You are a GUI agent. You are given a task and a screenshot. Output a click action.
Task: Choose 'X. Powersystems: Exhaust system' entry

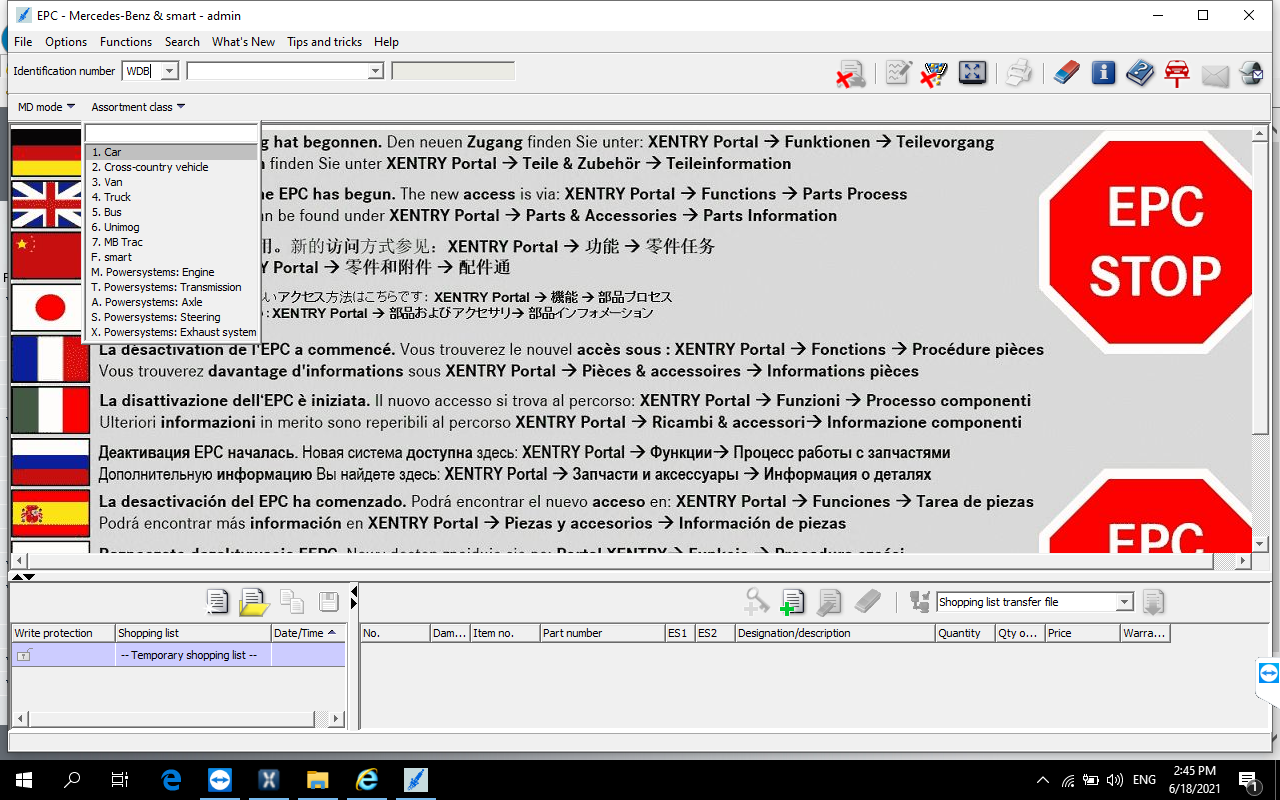[171, 332]
